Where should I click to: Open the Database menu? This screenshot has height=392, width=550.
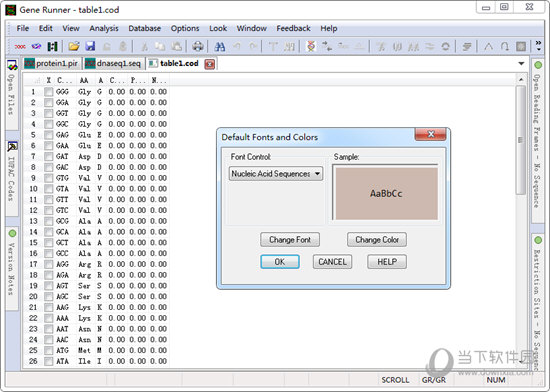click(x=145, y=28)
